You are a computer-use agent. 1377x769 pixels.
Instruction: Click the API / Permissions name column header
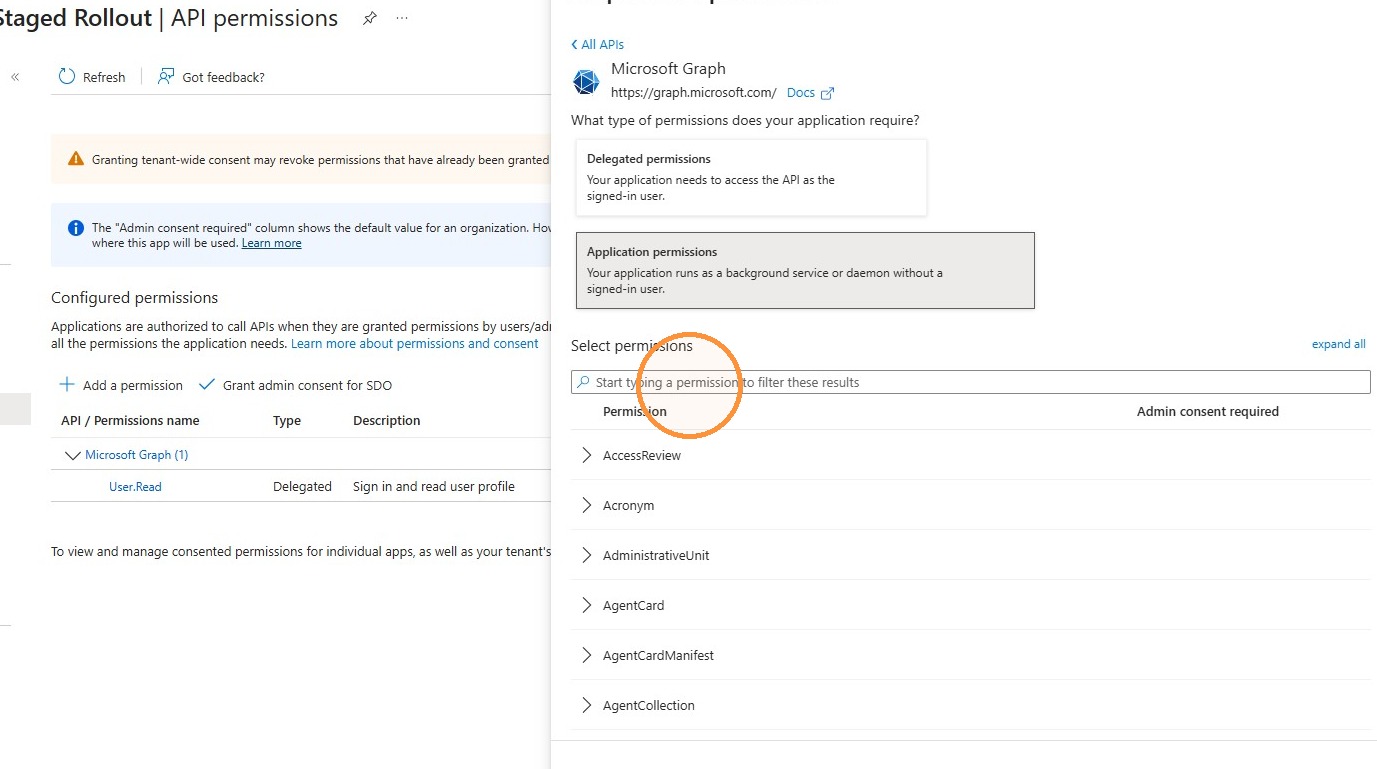[x=130, y=421]
